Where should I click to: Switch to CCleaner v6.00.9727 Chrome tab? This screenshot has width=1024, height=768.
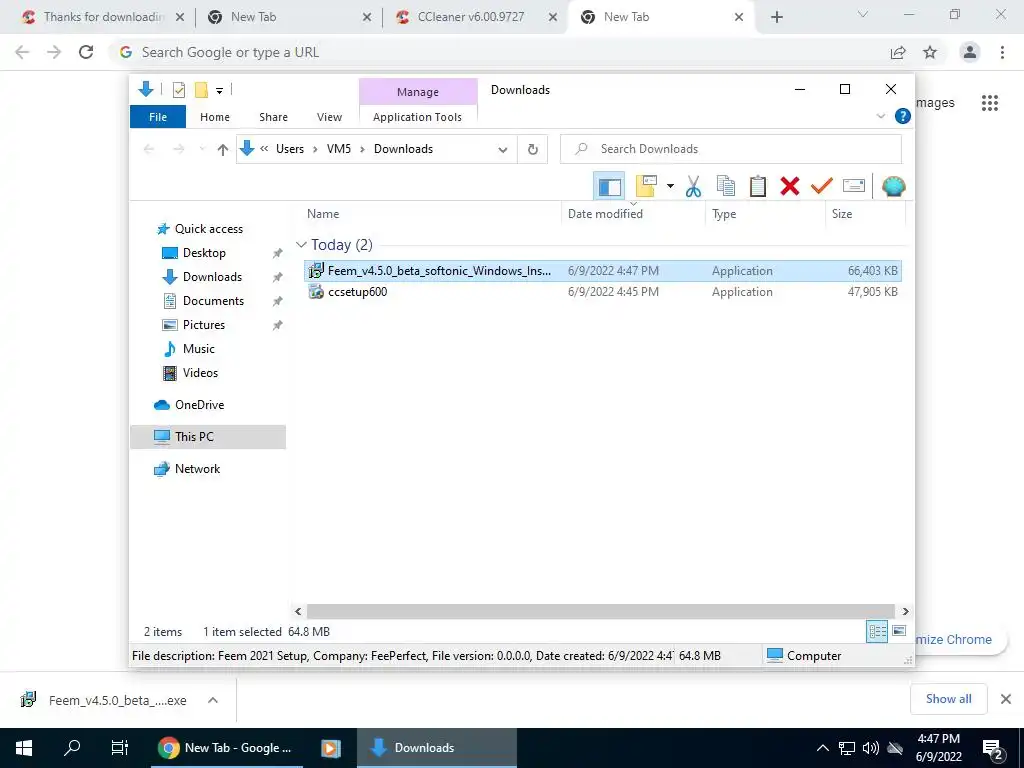(470, 17)
